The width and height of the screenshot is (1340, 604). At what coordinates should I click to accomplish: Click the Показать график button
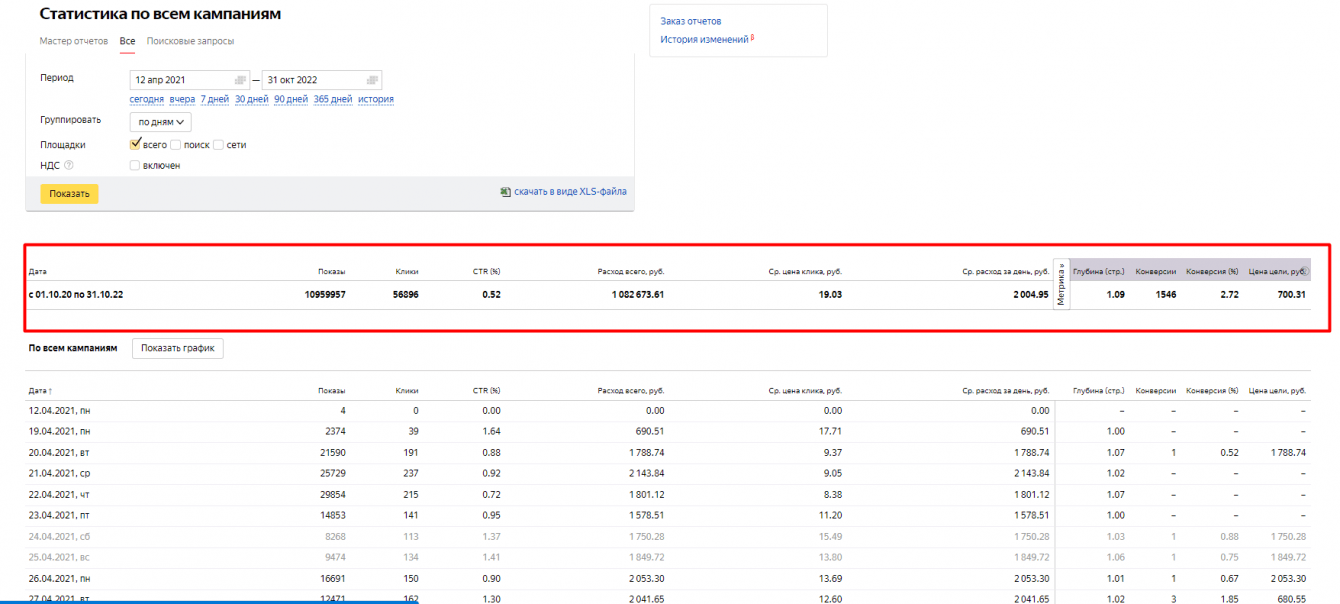[x=178, y=348]
